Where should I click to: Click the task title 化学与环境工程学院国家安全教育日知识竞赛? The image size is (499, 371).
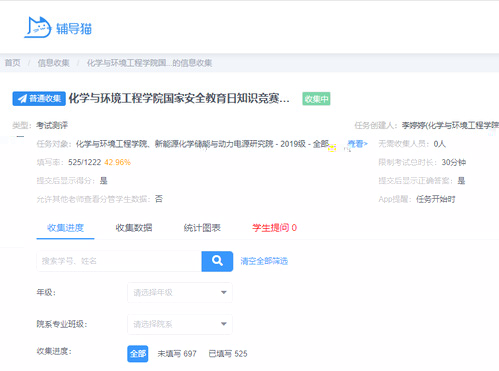(x=179, y=99)
